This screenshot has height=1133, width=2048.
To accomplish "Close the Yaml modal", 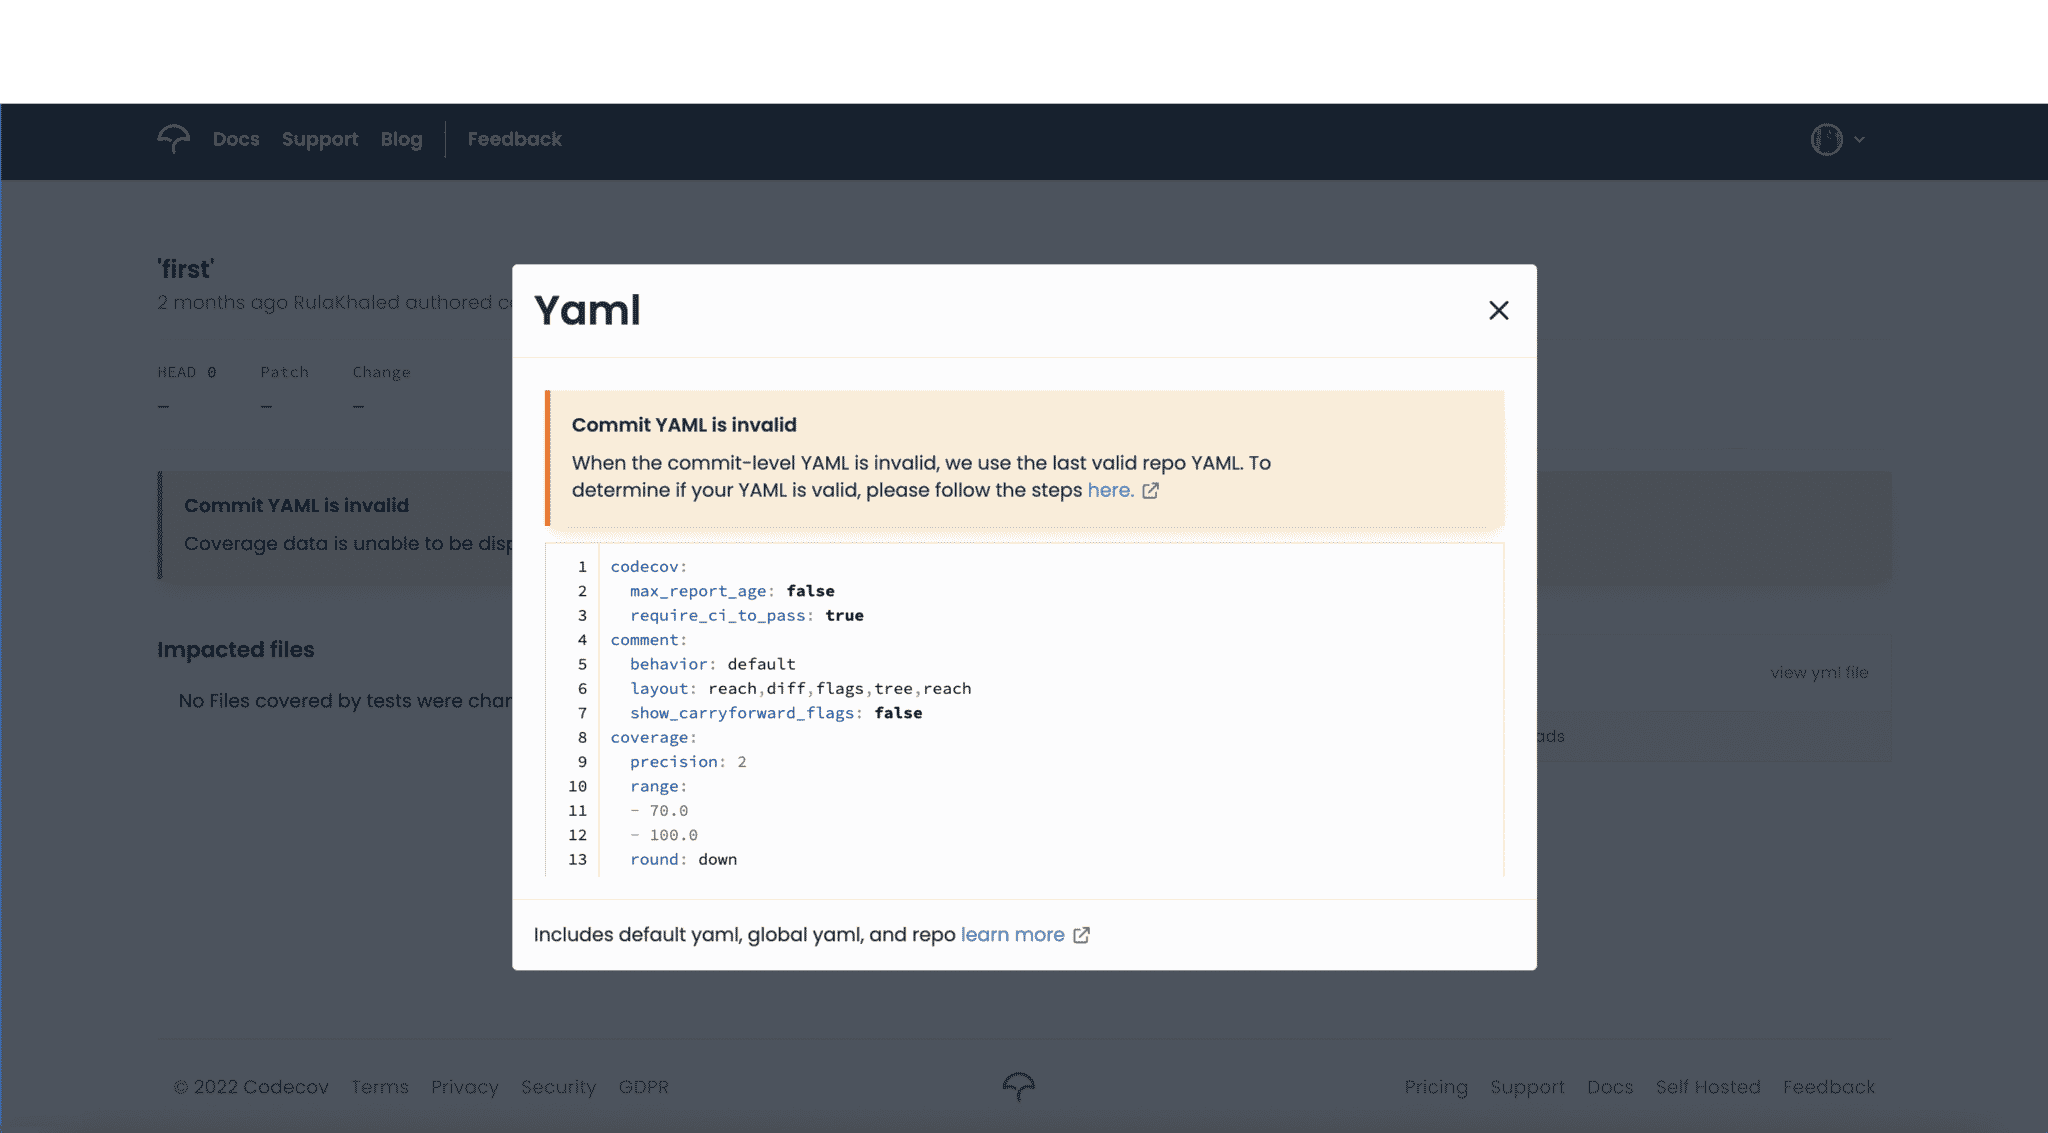I will click(x=1499, y=310).
